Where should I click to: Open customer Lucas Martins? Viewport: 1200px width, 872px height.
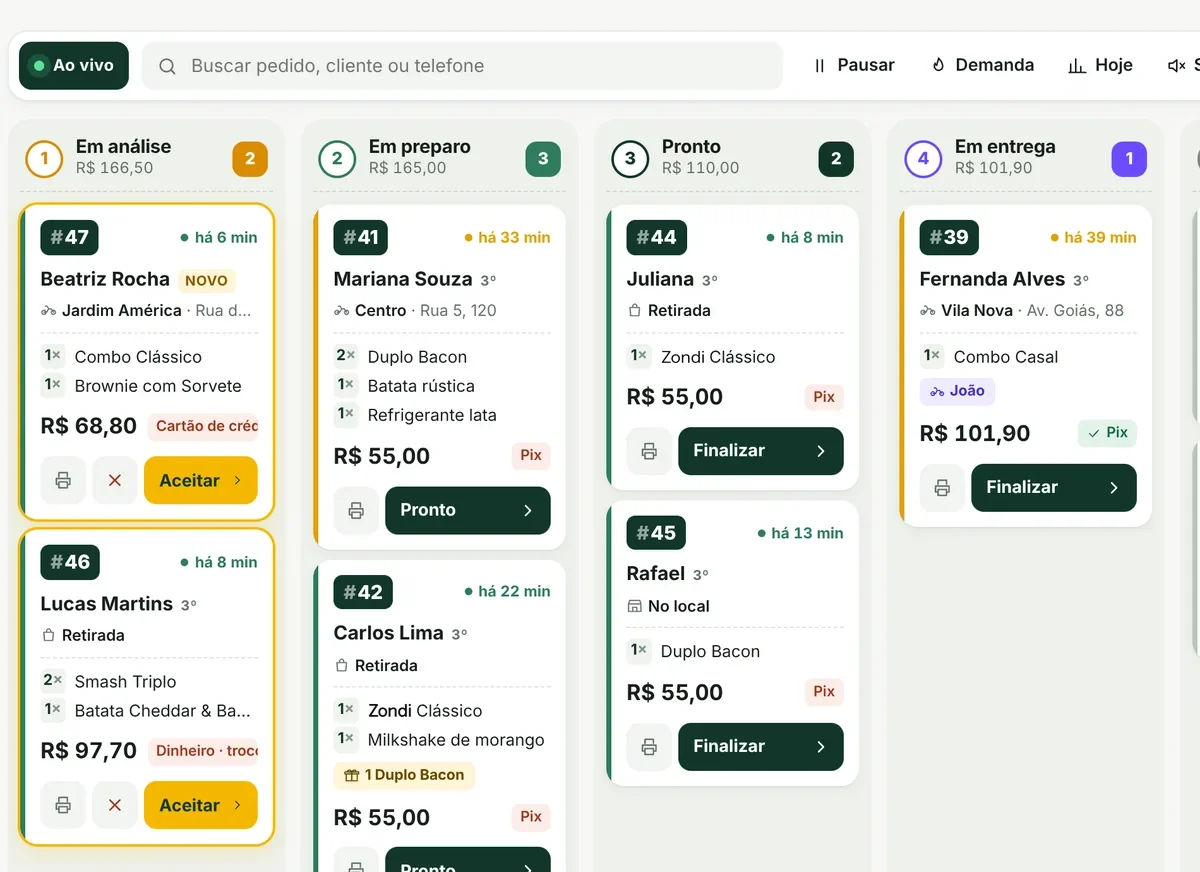pyautogui.click(x=107, y=604)
